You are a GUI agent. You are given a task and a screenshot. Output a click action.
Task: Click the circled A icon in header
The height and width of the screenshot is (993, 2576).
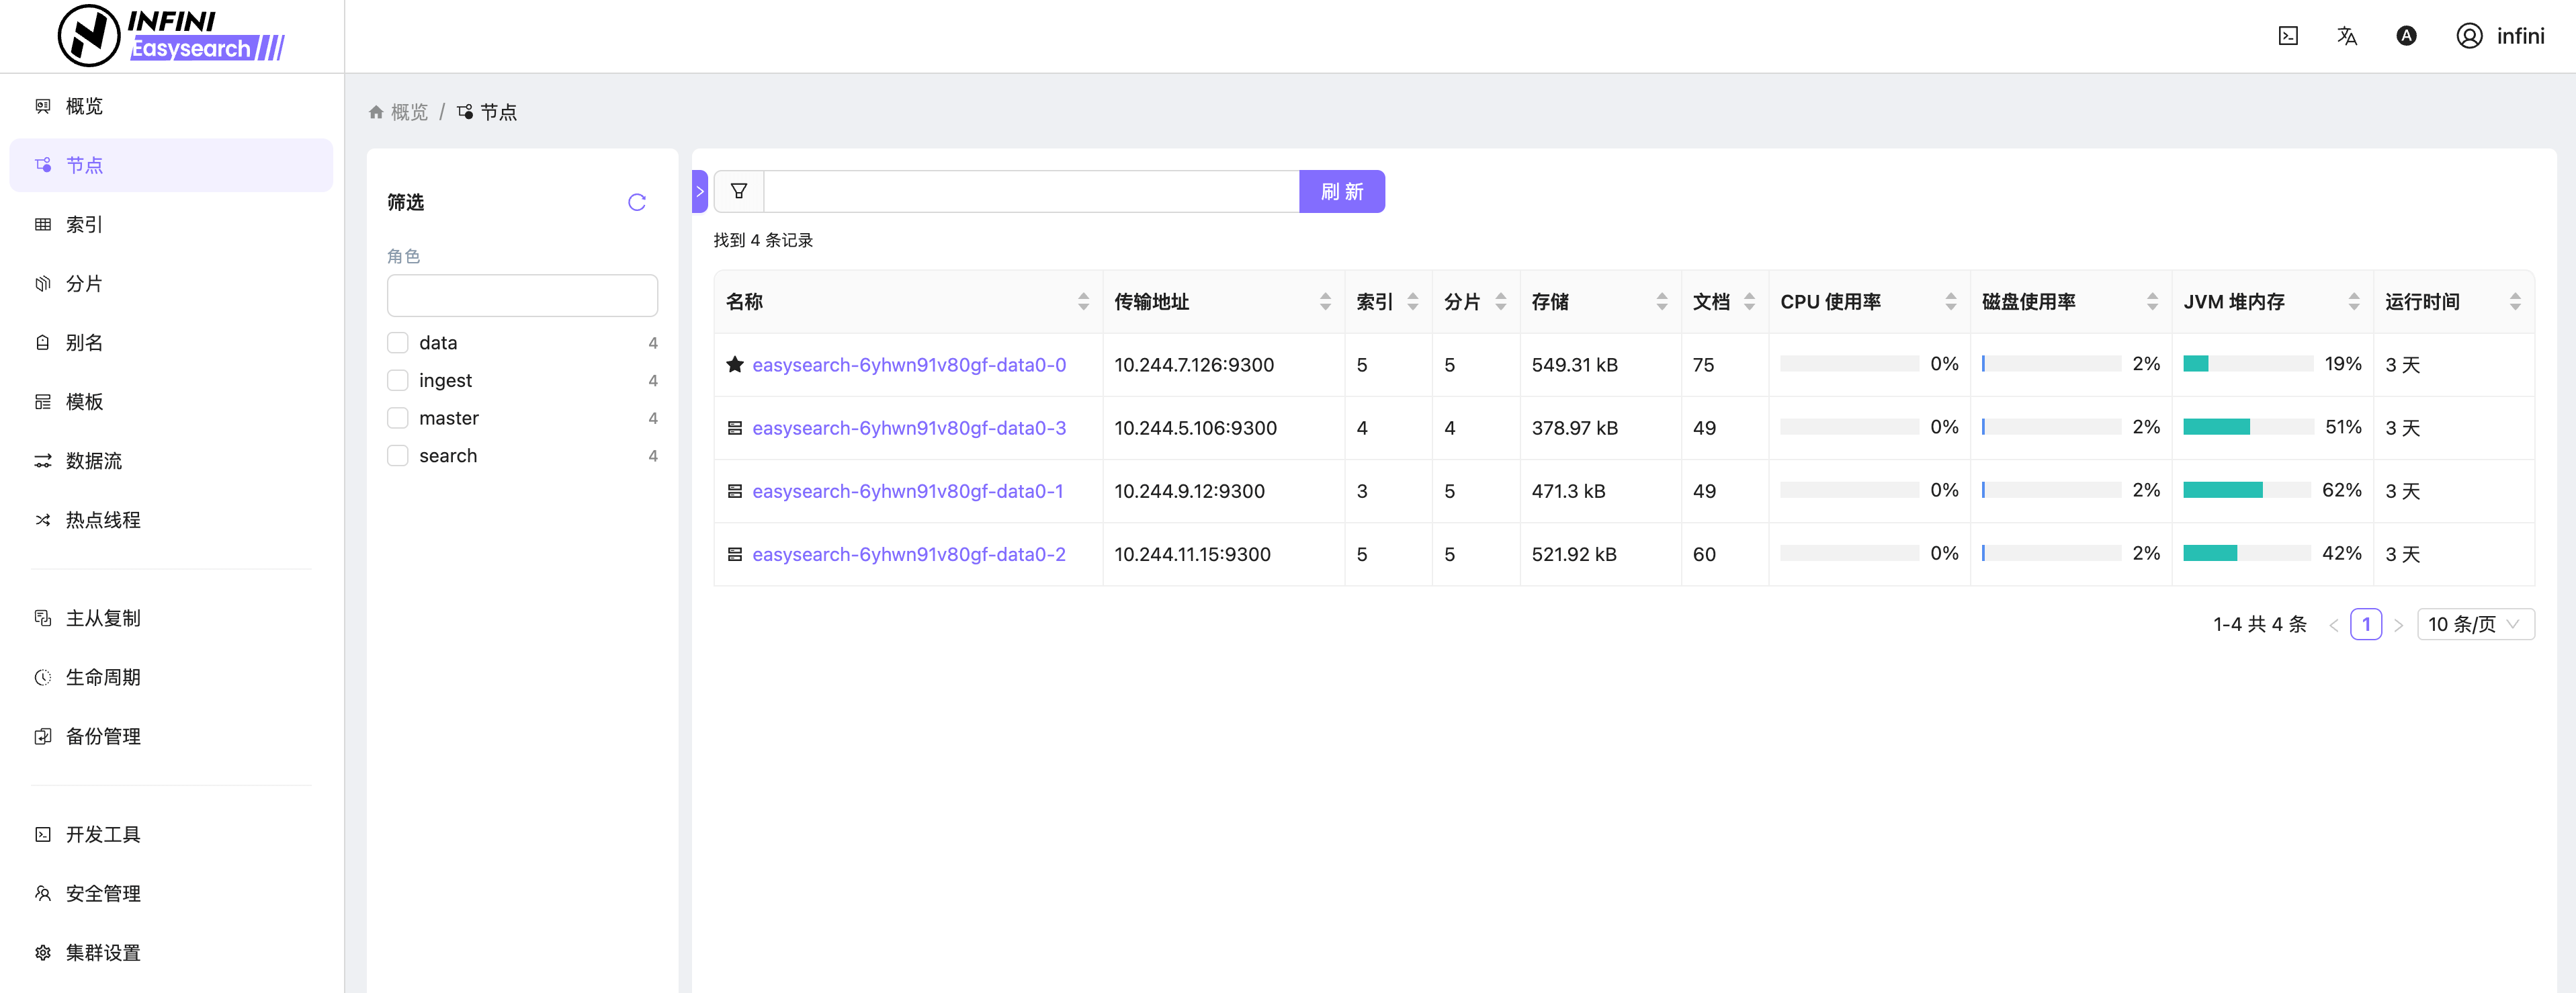click(2406, 36)
